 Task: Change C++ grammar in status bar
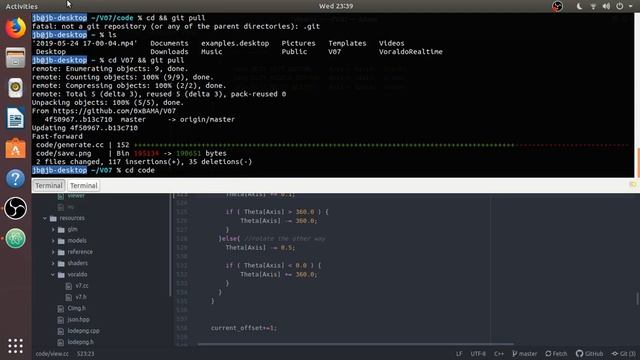coord(499,354)
